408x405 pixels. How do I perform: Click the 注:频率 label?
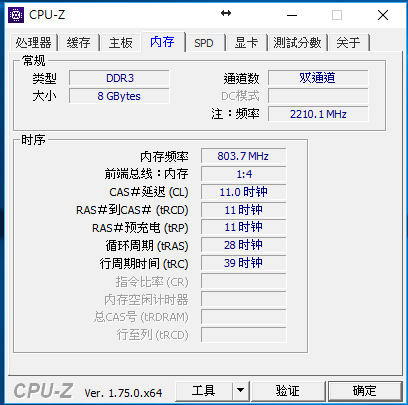[x=235, y=114]
